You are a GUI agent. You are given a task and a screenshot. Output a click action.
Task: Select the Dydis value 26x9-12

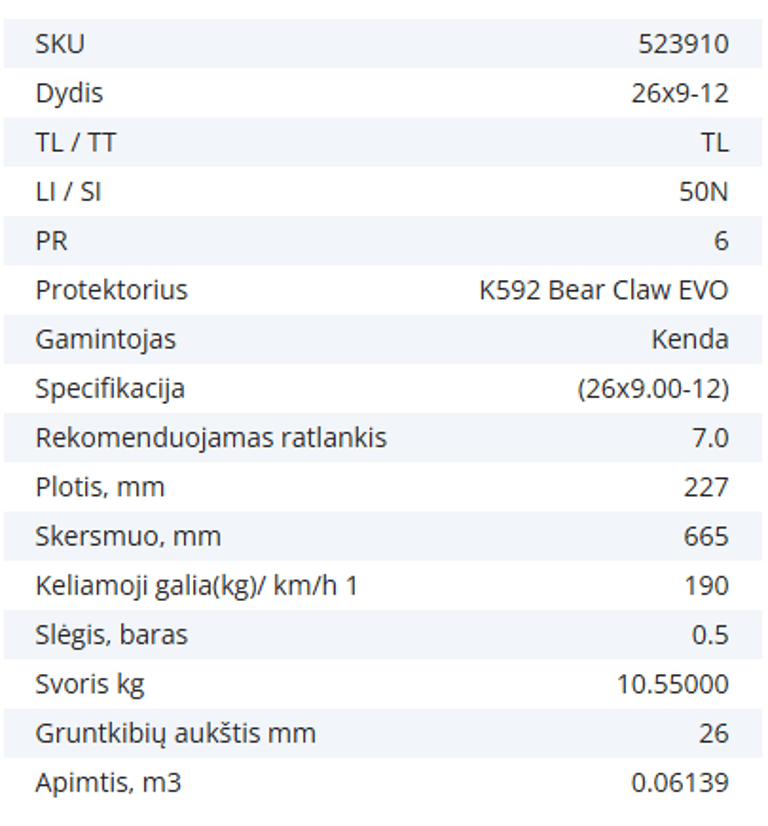point(679,93)
